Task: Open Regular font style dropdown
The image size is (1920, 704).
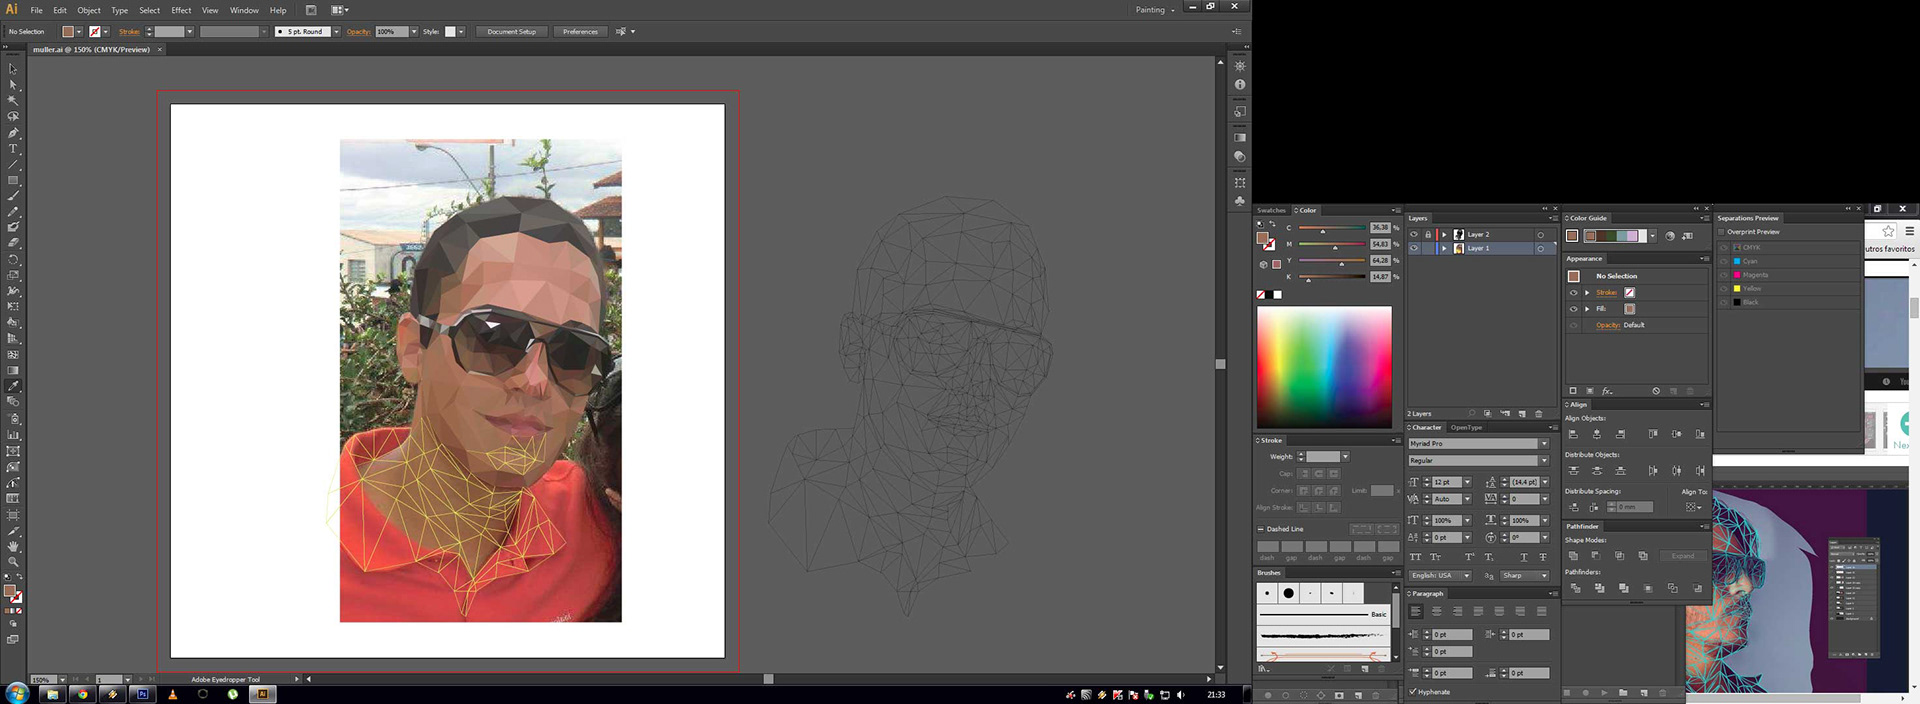Action: [x=1544, y=461]
